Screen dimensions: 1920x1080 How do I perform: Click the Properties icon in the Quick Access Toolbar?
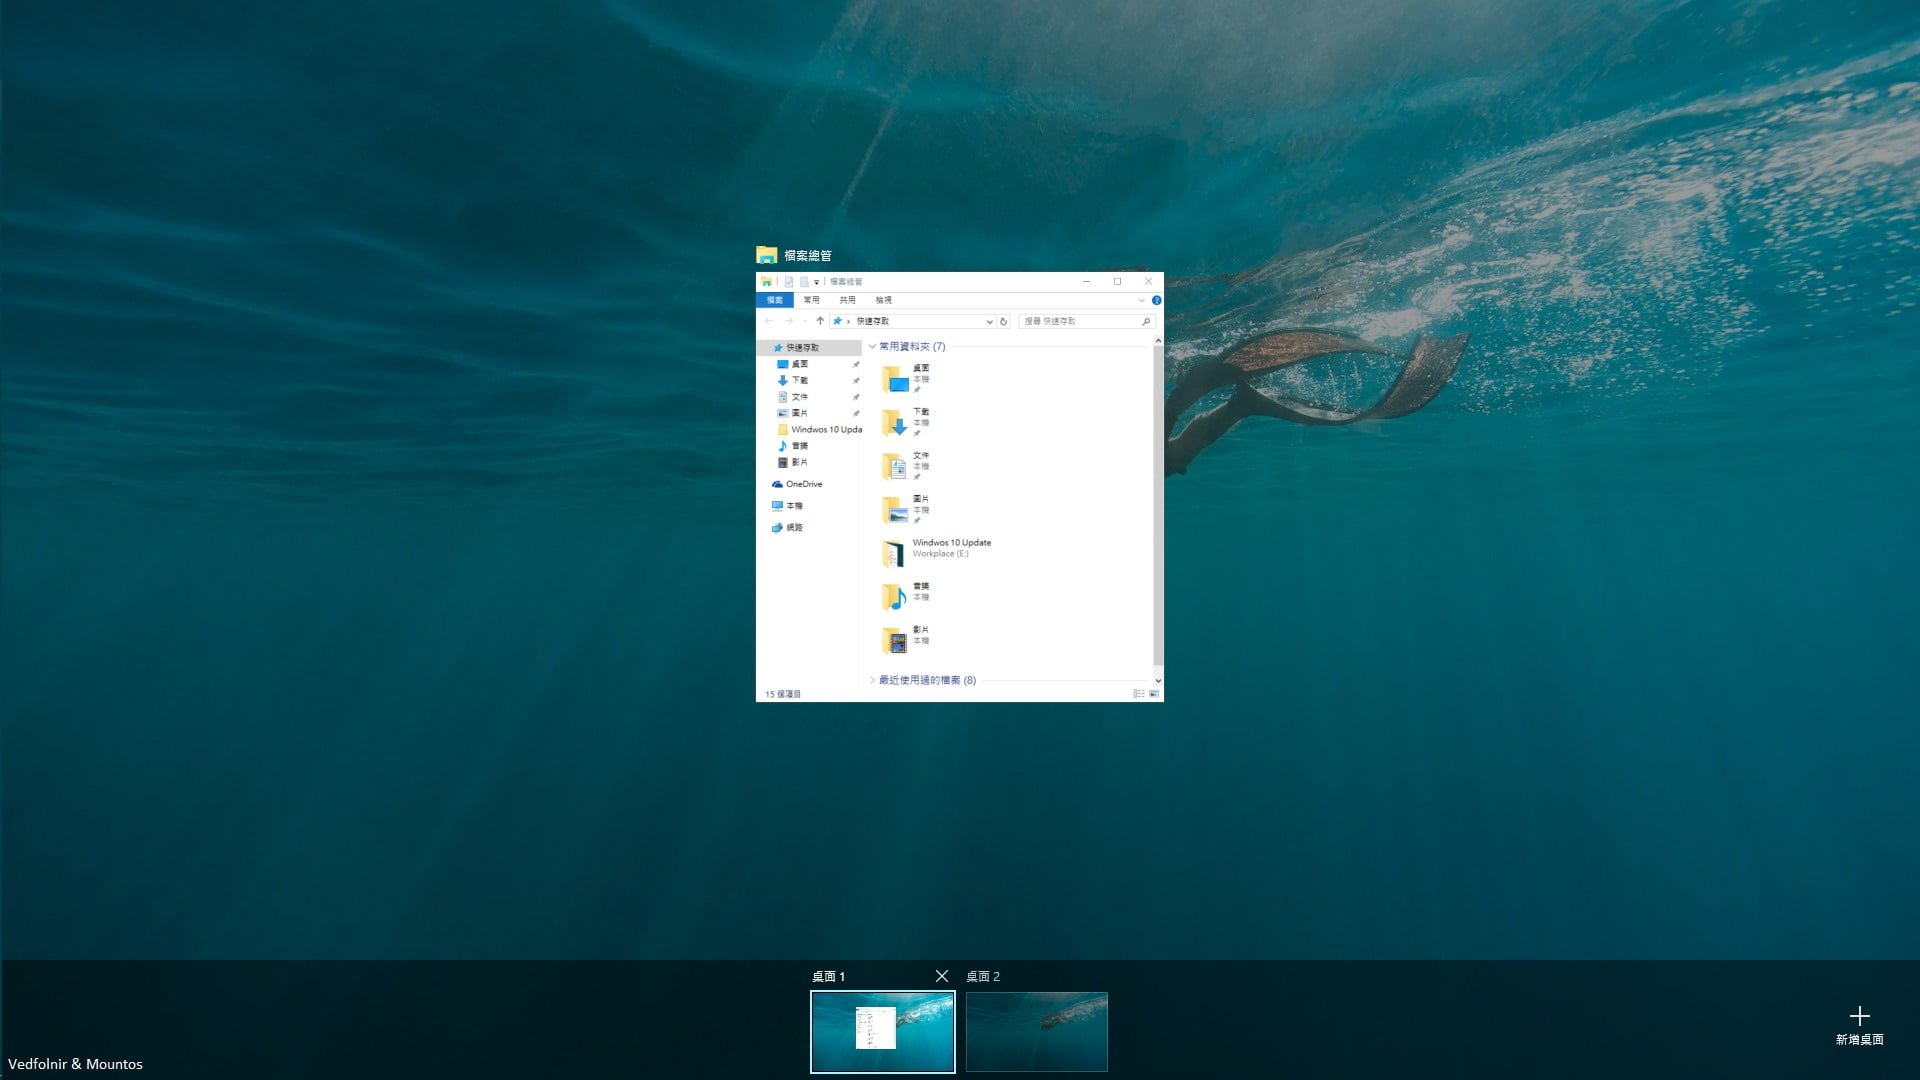[789, 282]
